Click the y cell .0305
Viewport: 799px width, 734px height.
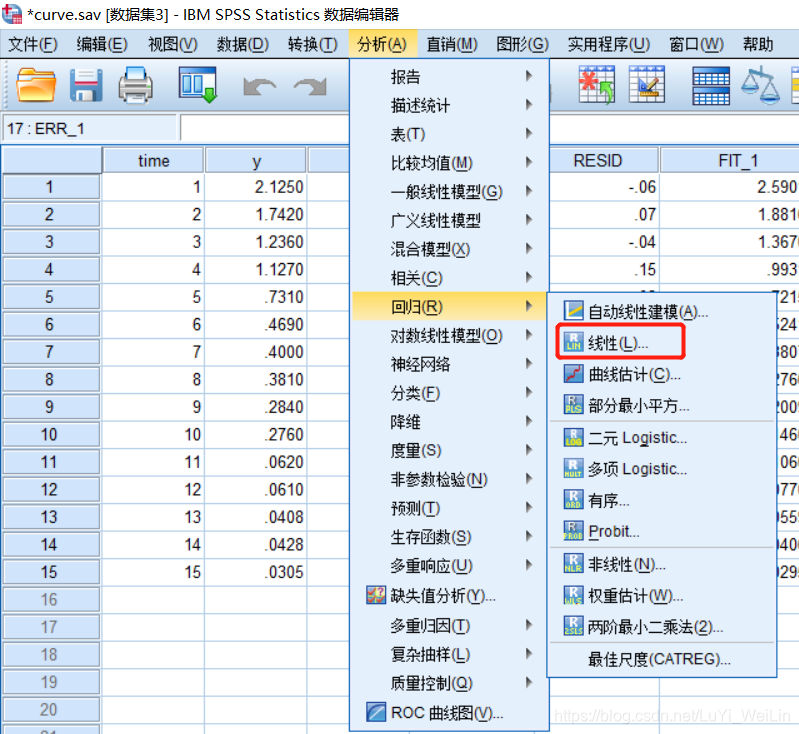click(x=256, y=572)
